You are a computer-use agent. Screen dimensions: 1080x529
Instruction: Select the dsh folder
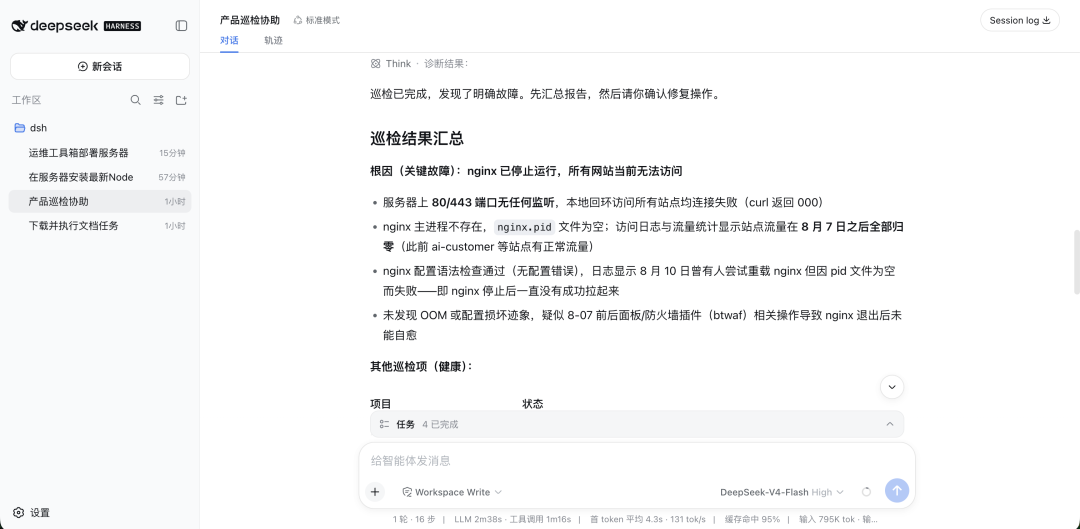pos(100,127)
